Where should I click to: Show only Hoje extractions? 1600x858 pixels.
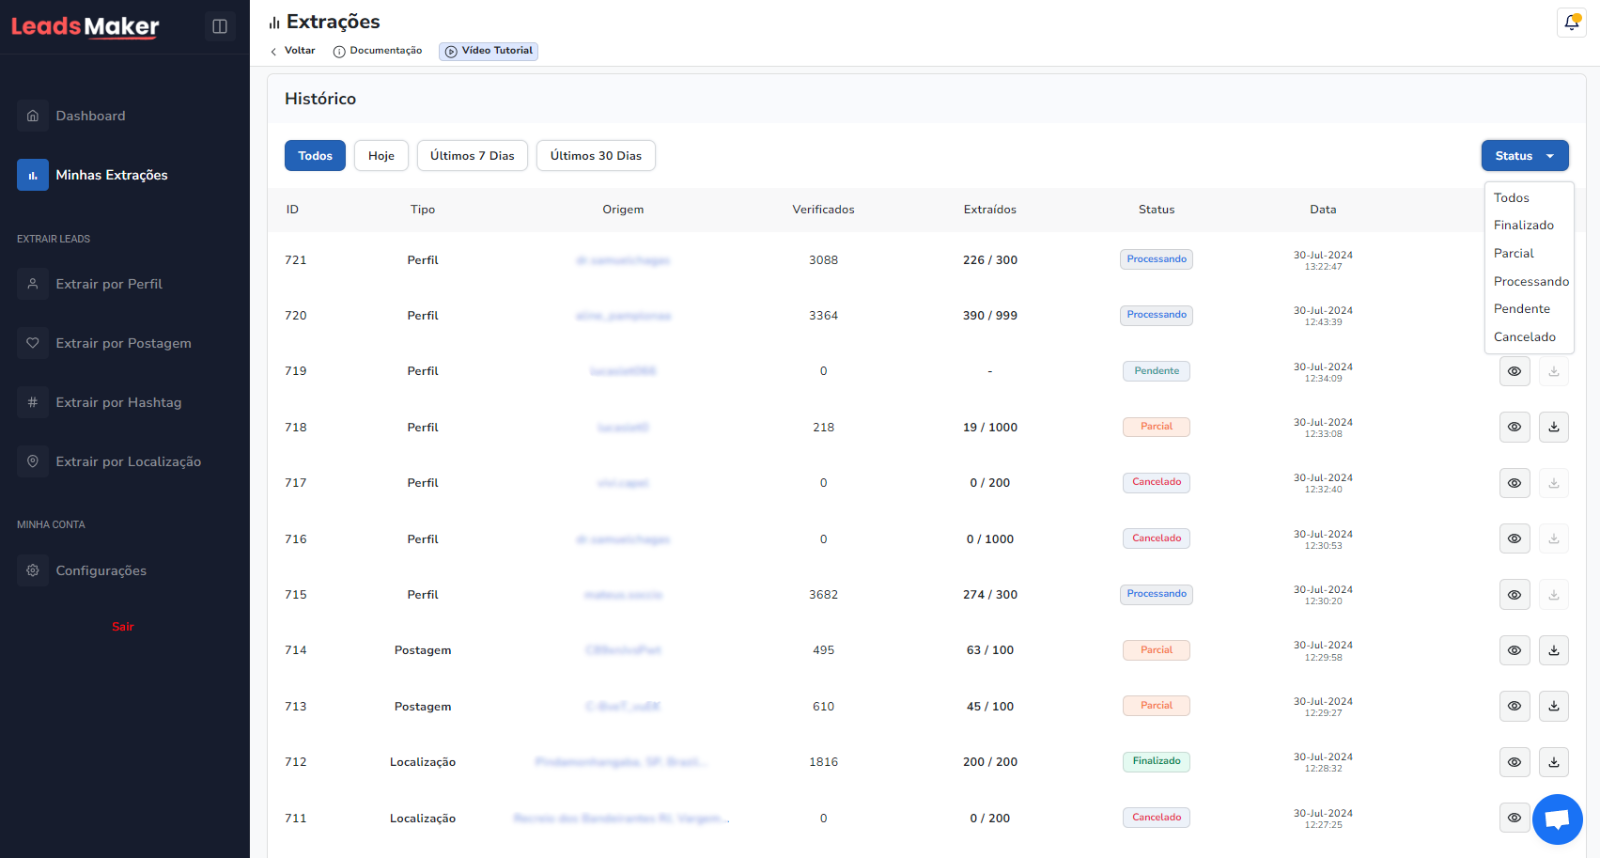tap(381, 156)
